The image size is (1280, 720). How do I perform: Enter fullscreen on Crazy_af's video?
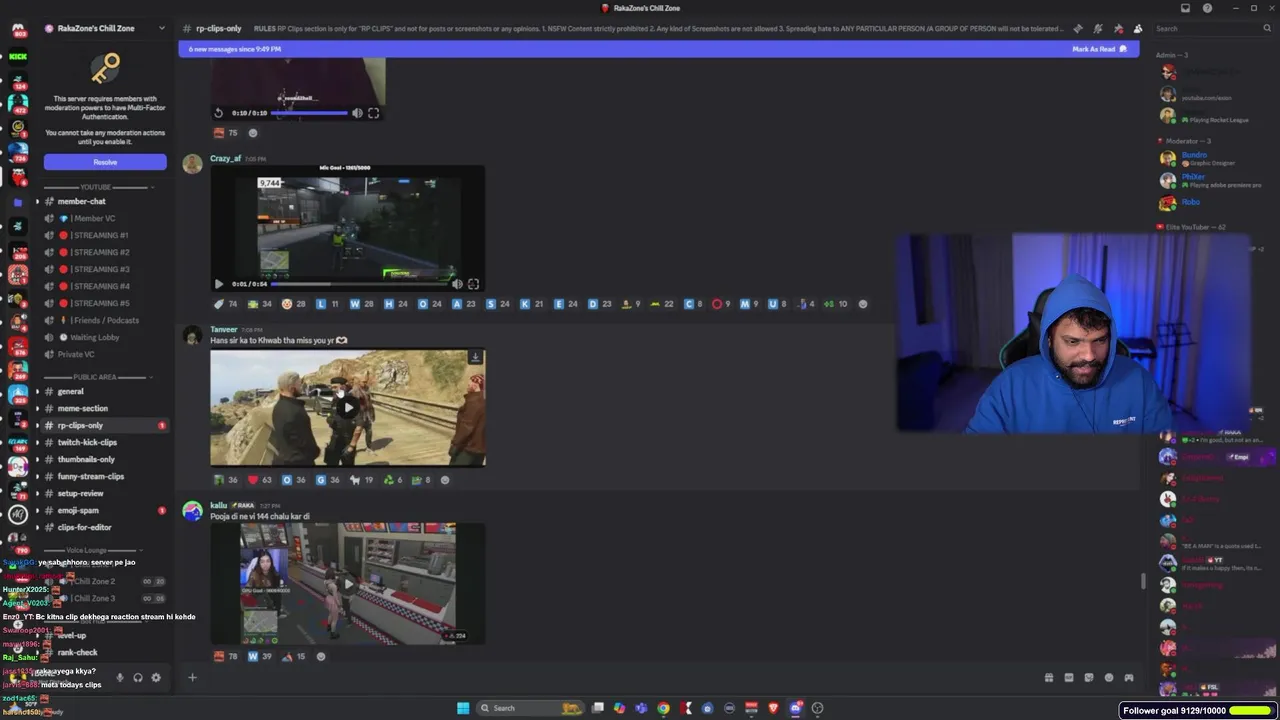coord(473,284)
